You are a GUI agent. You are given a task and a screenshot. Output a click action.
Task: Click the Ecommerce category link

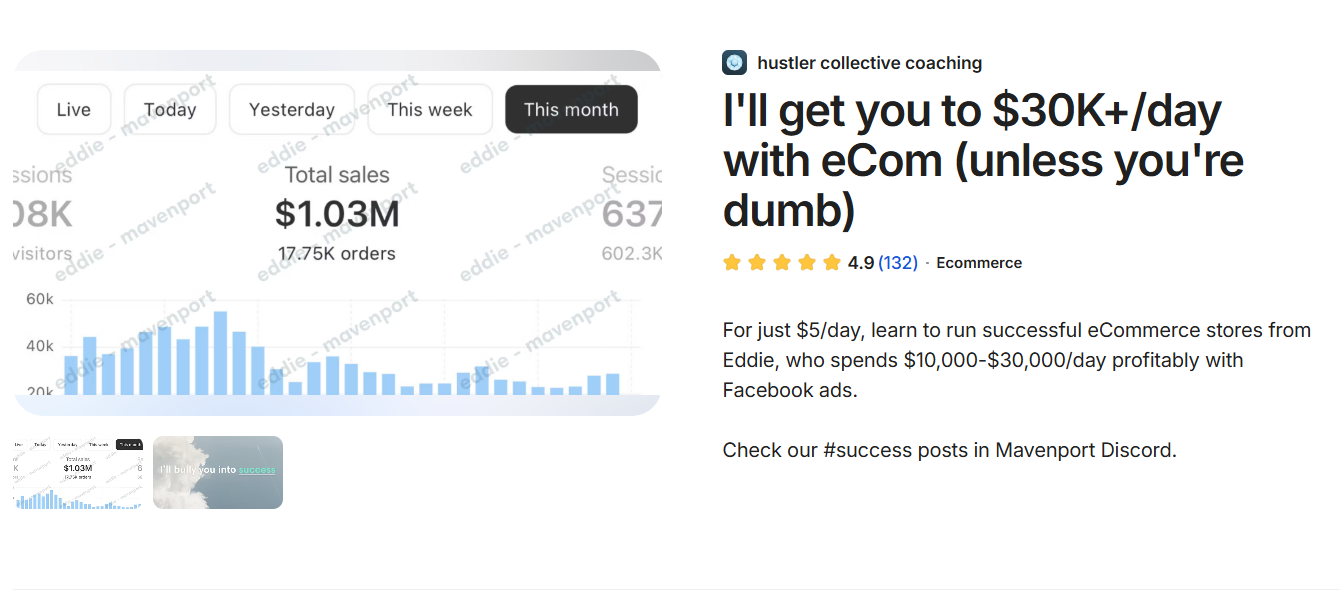(979, 263)
